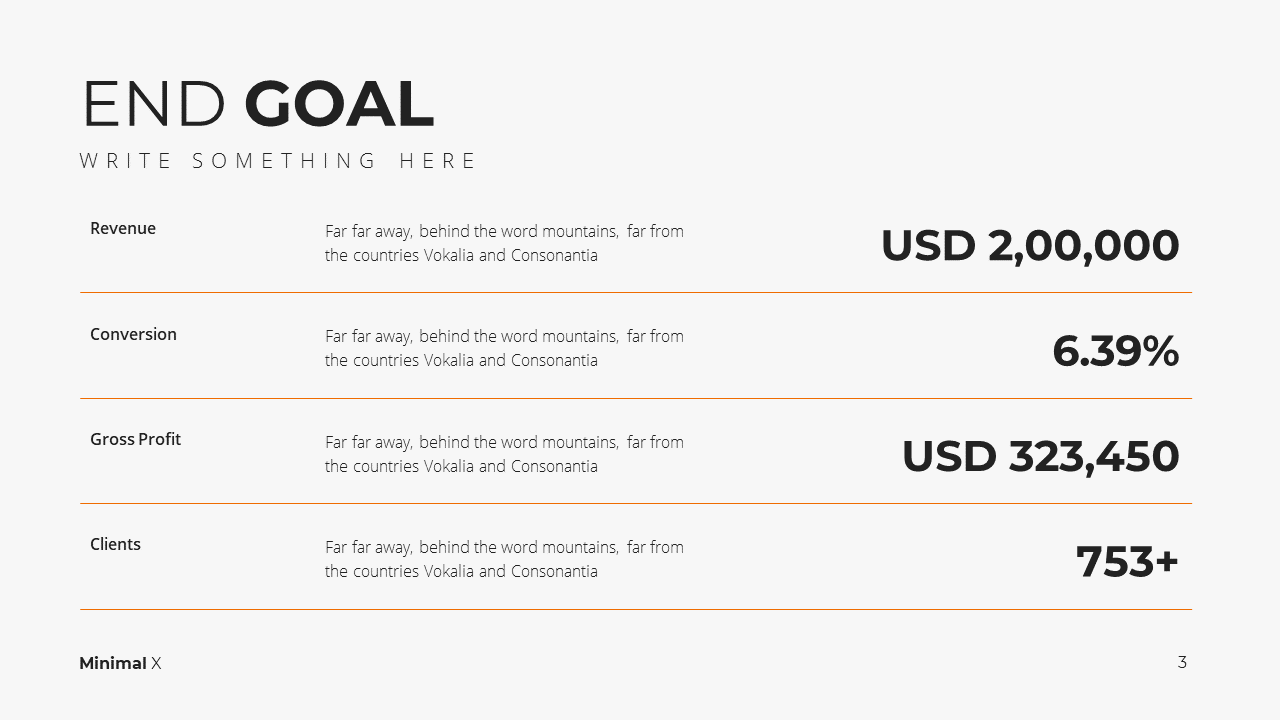
Task: Click the 753+ clients number
Action: (1128, 562)
